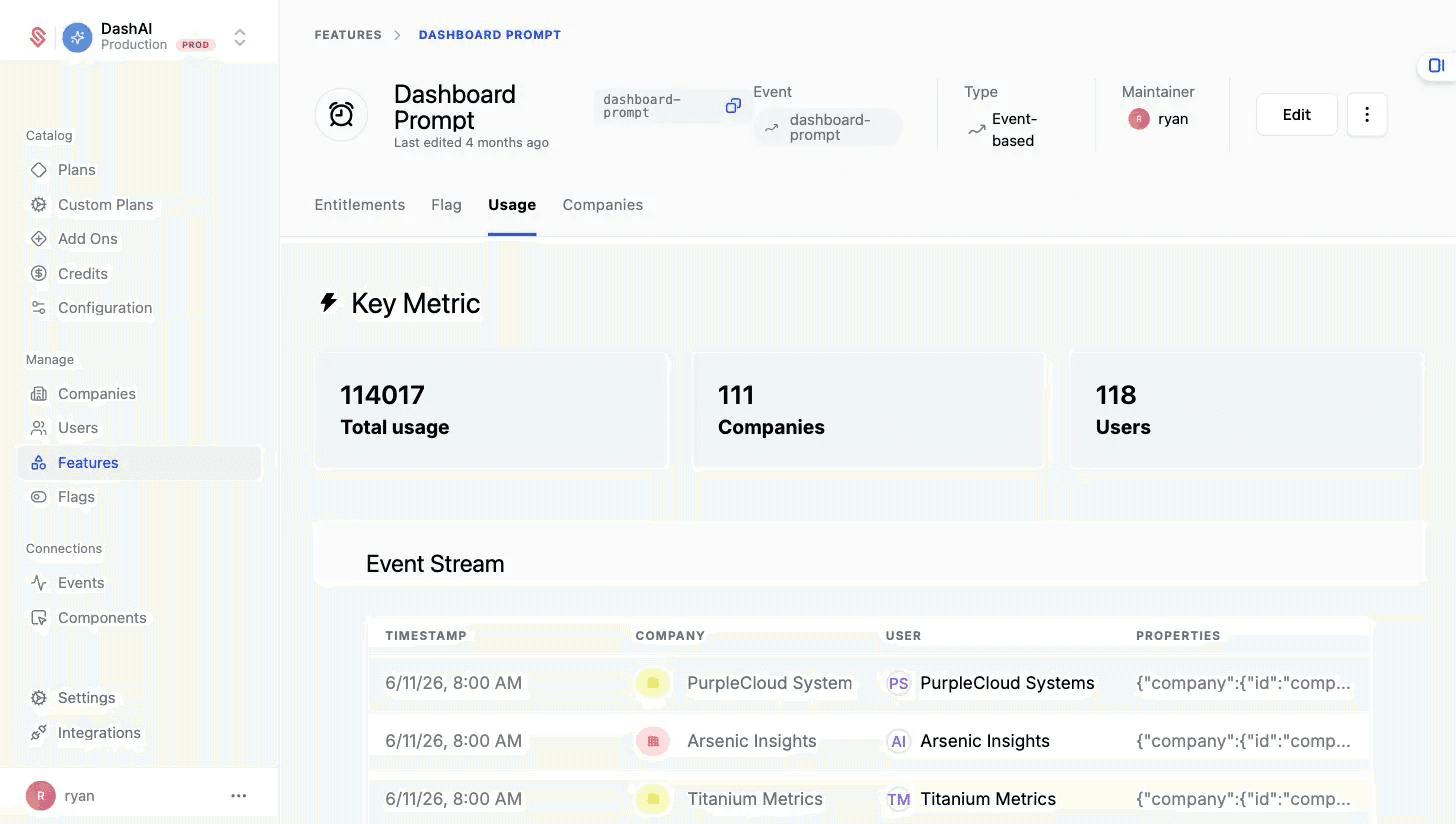Click the Dashboard Prompt breadcrumb
The image size is (1456, 824).
490,35
